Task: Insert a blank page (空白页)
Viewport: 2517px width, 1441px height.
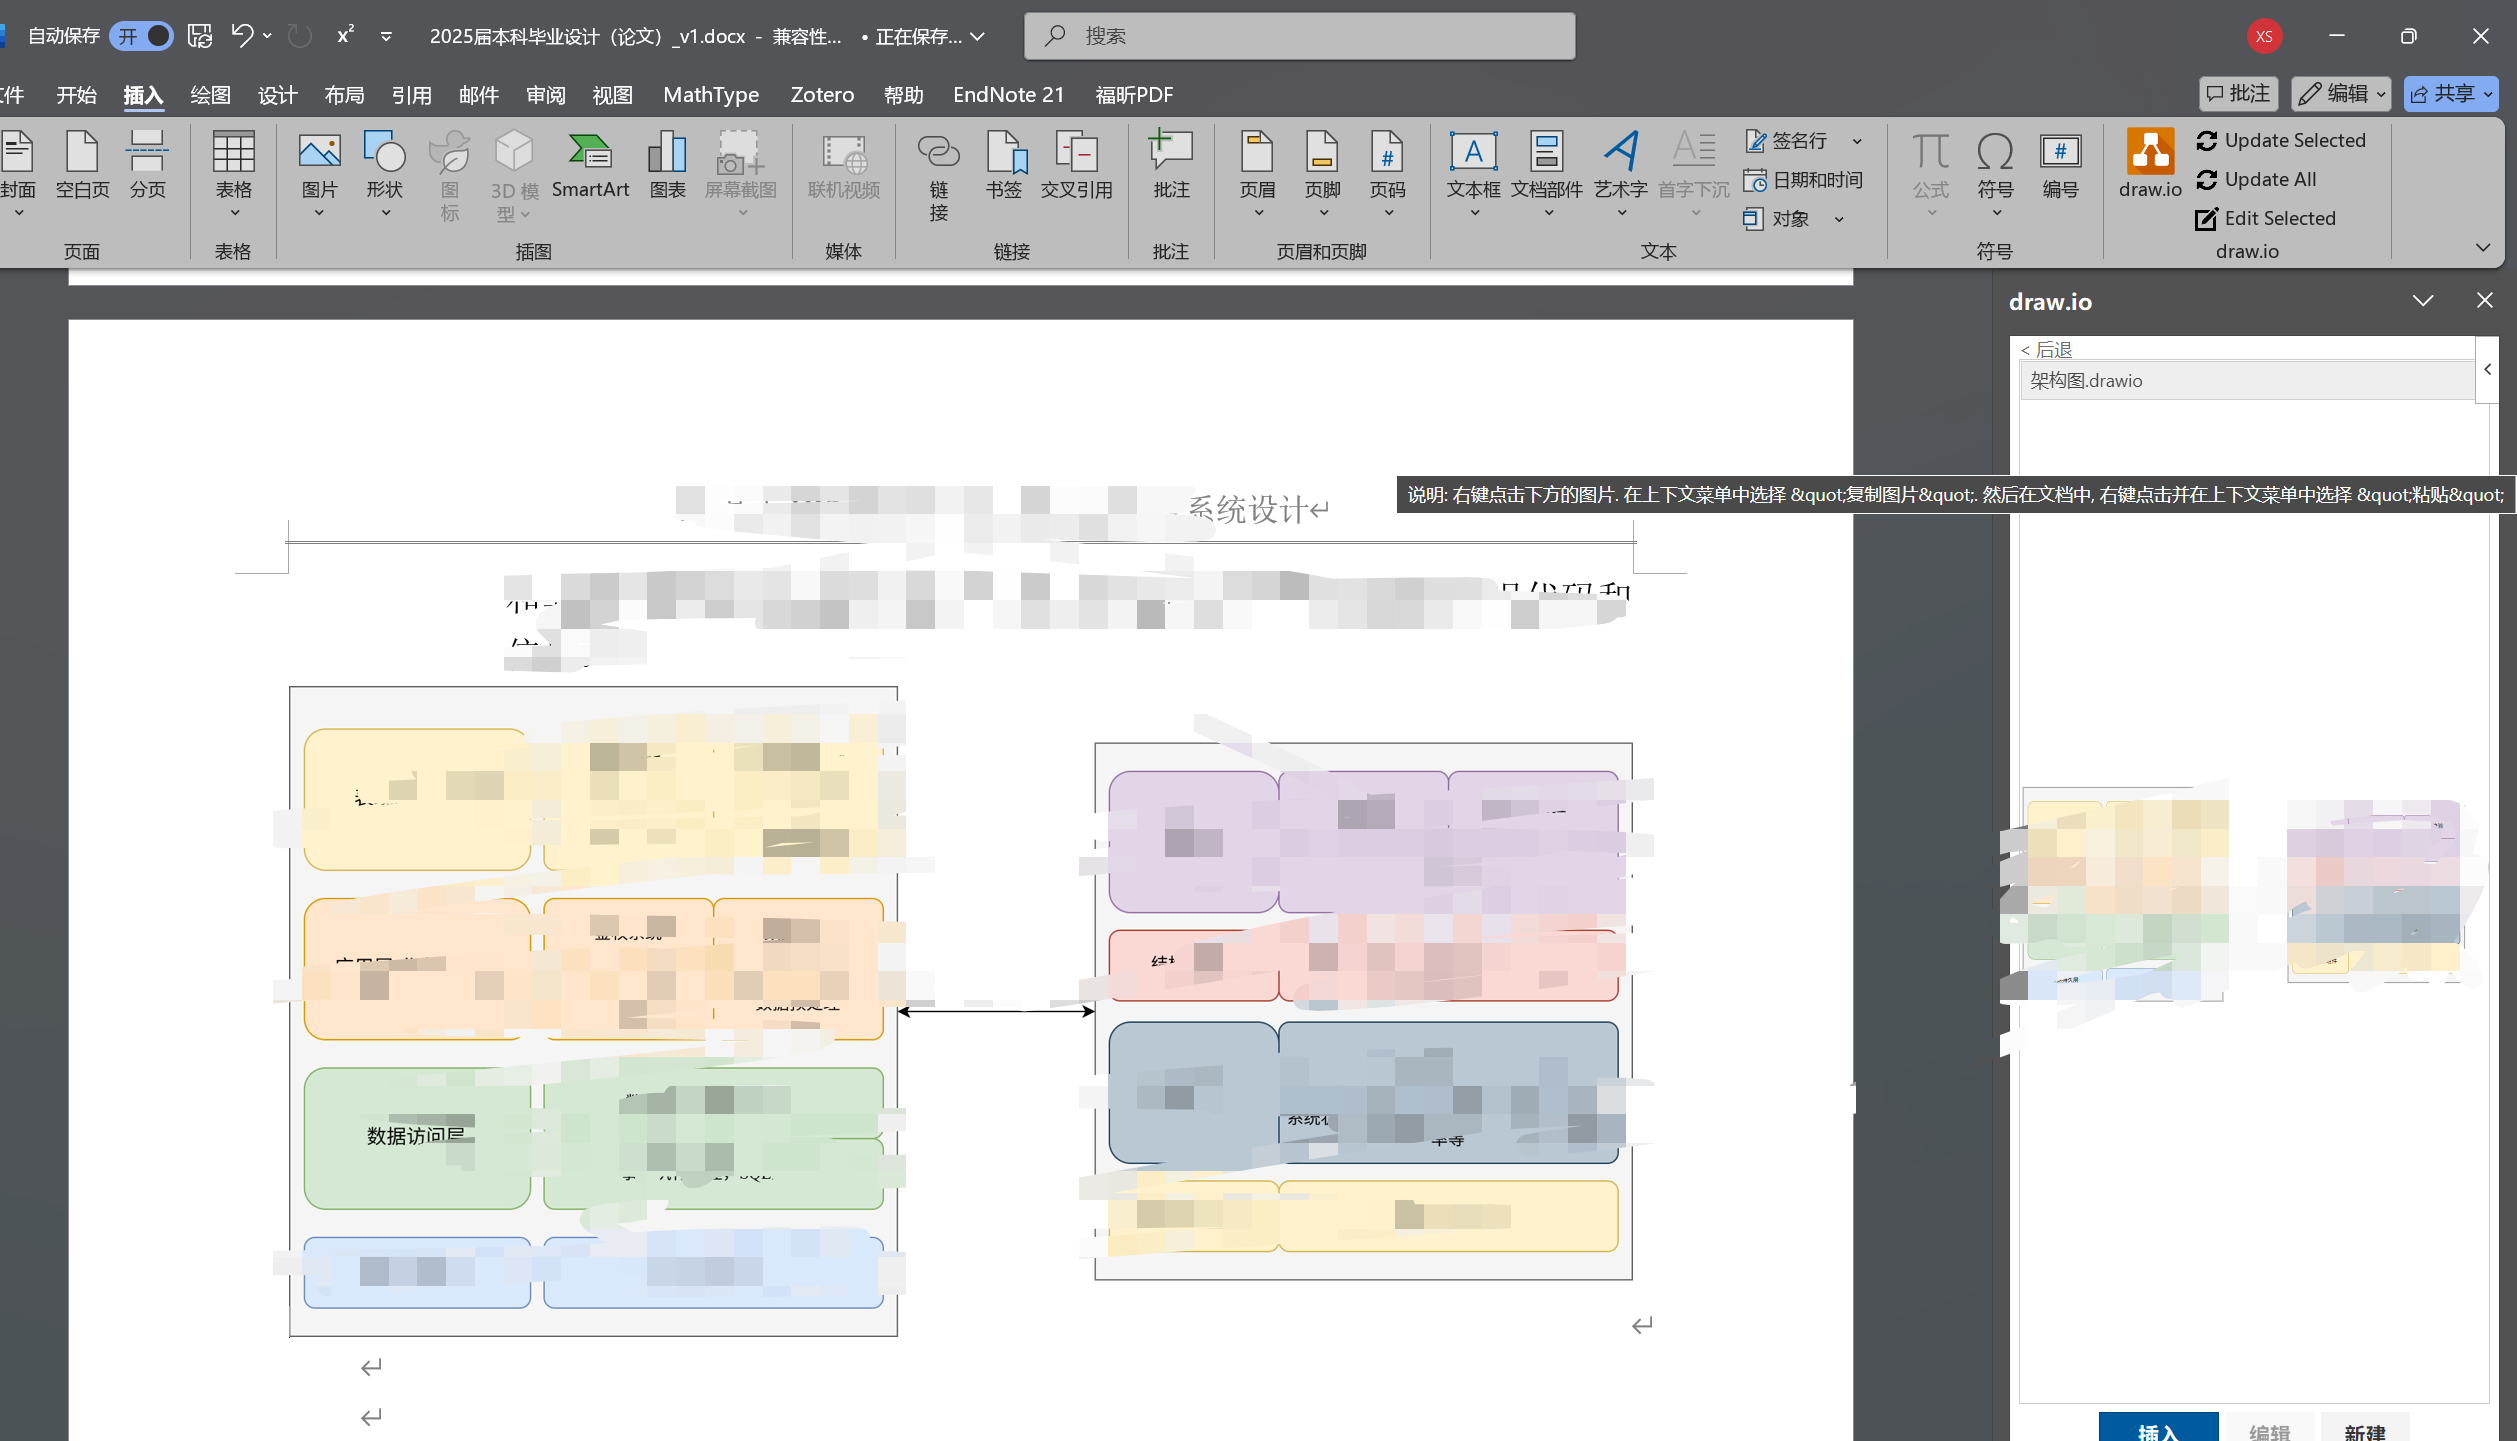Action: 82,165
